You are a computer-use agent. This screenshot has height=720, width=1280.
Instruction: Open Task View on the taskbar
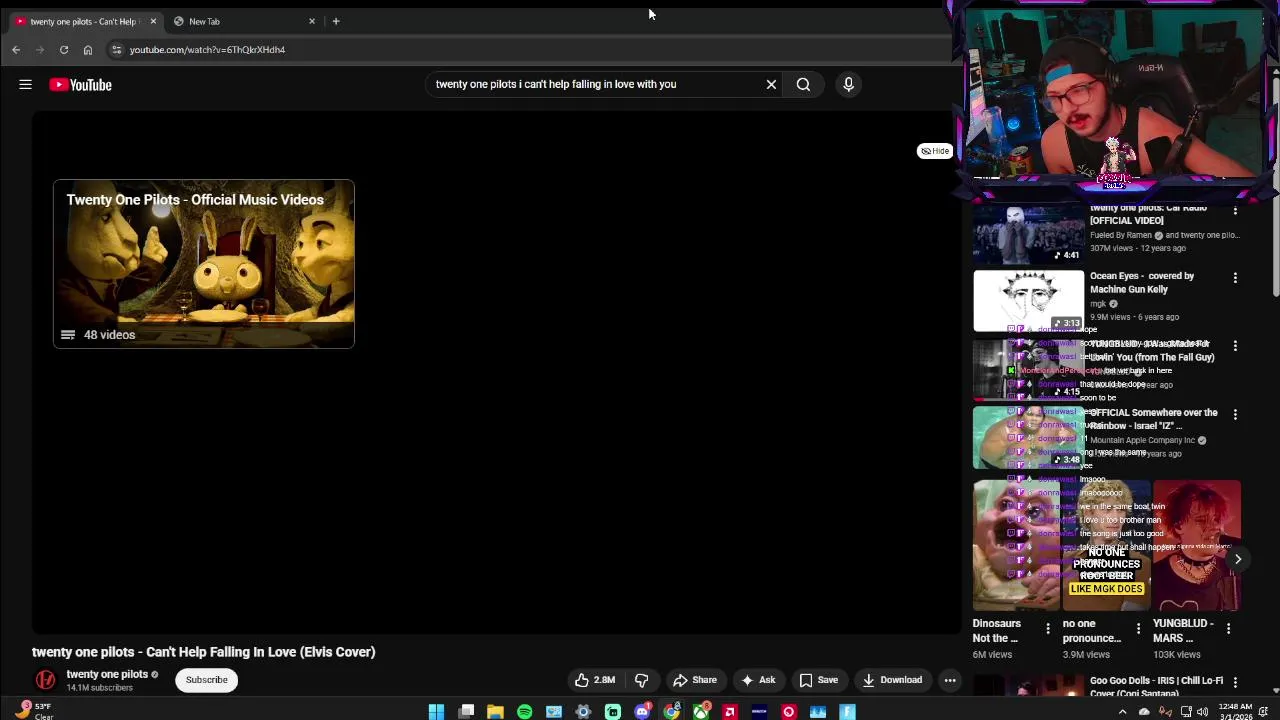point(466,712)
